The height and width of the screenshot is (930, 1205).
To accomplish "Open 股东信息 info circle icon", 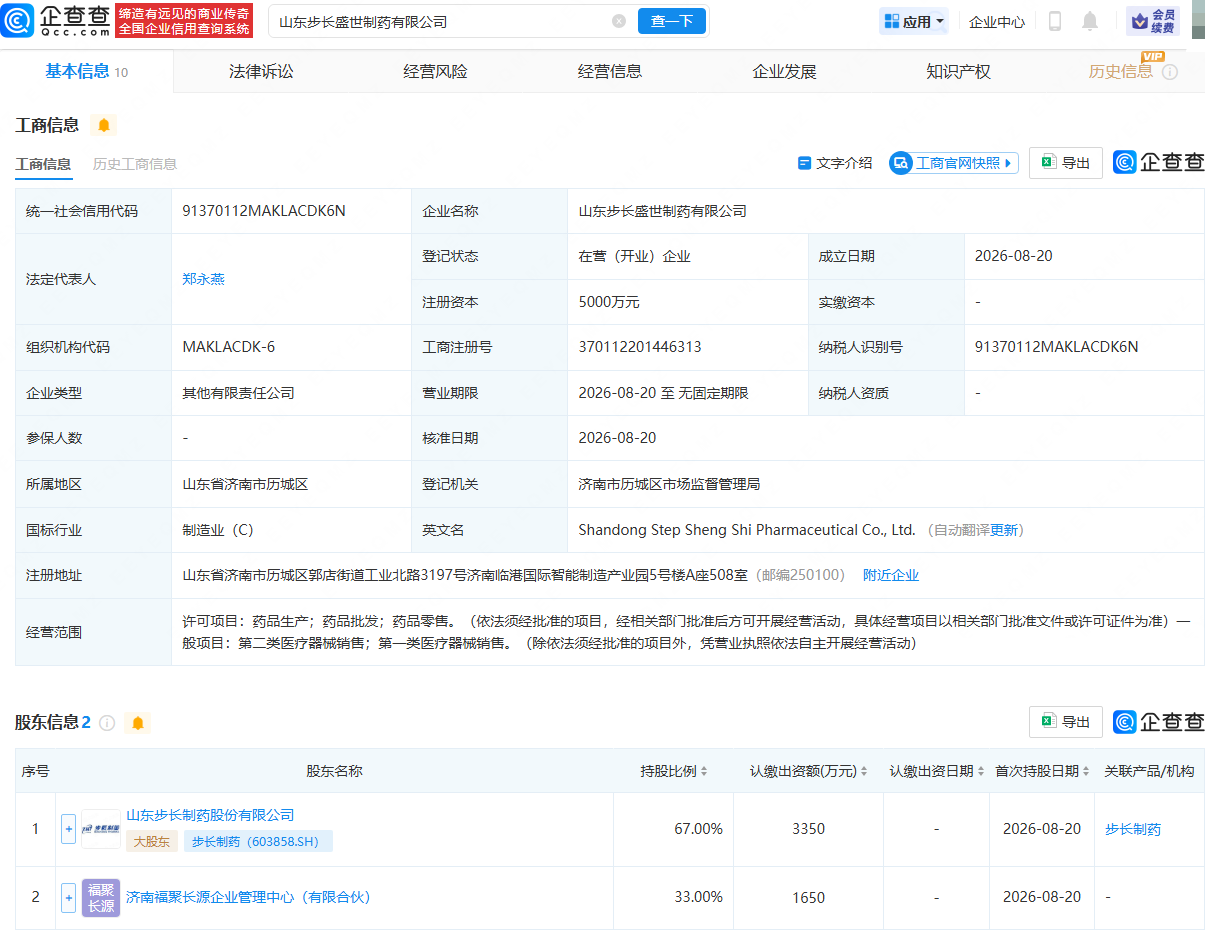I will tap(107, 722).
